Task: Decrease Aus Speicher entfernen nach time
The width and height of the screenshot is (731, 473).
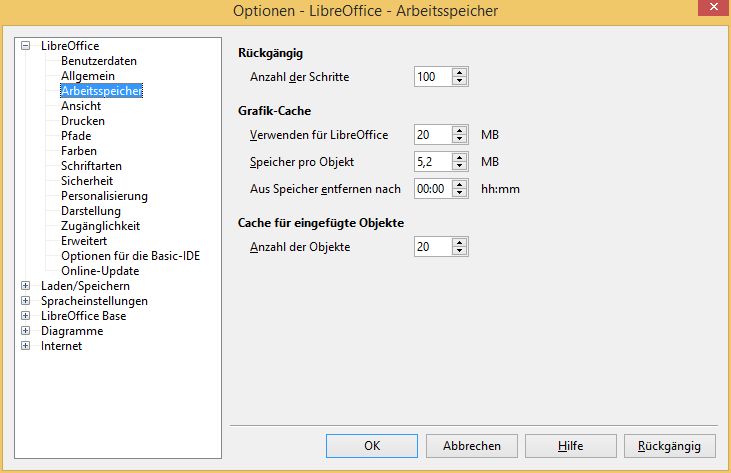Action: click(460, 193)
